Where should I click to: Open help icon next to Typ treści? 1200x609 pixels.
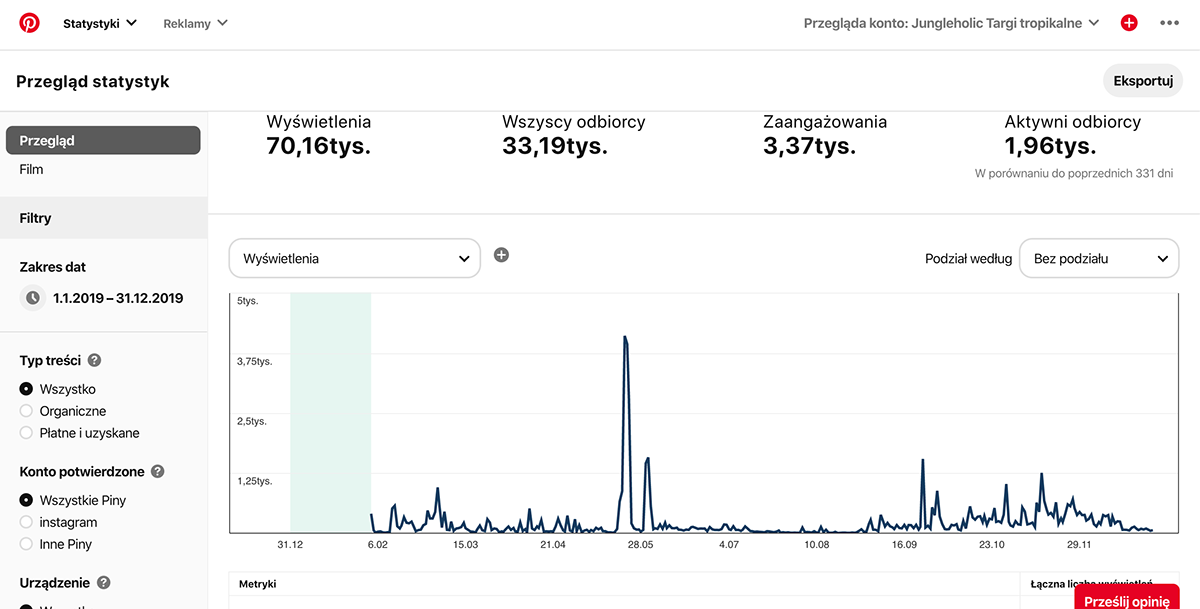(x=94, y=361)
